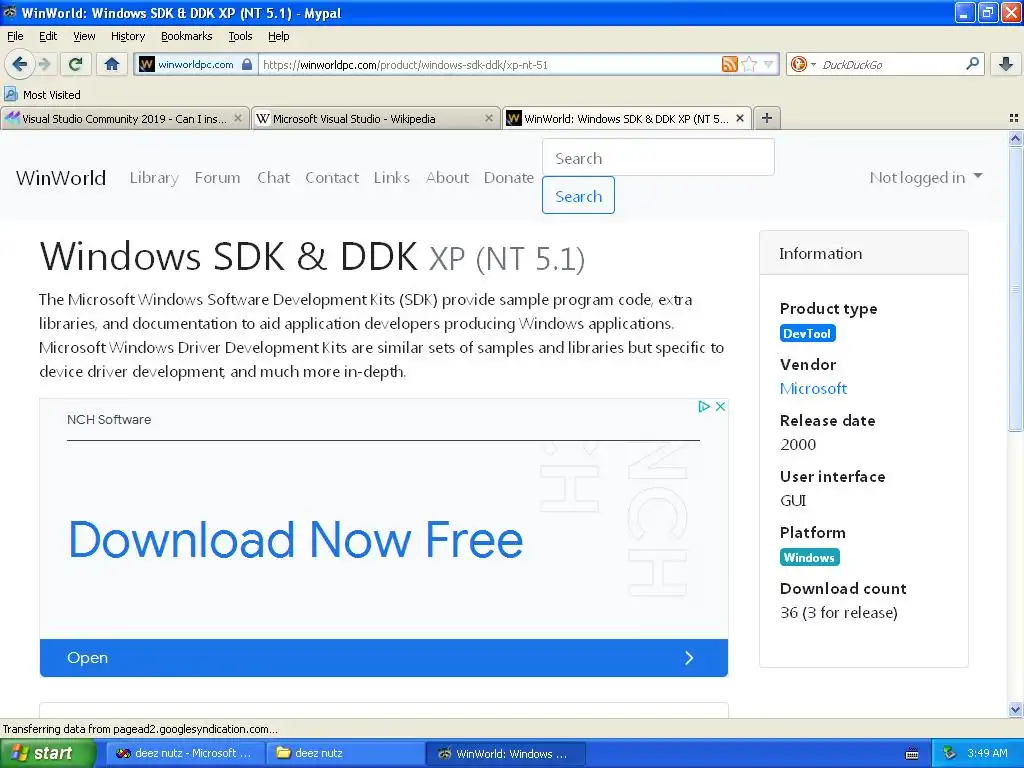
Task: Open the Most Visited bookmarks folder
Action: point(42,95)
